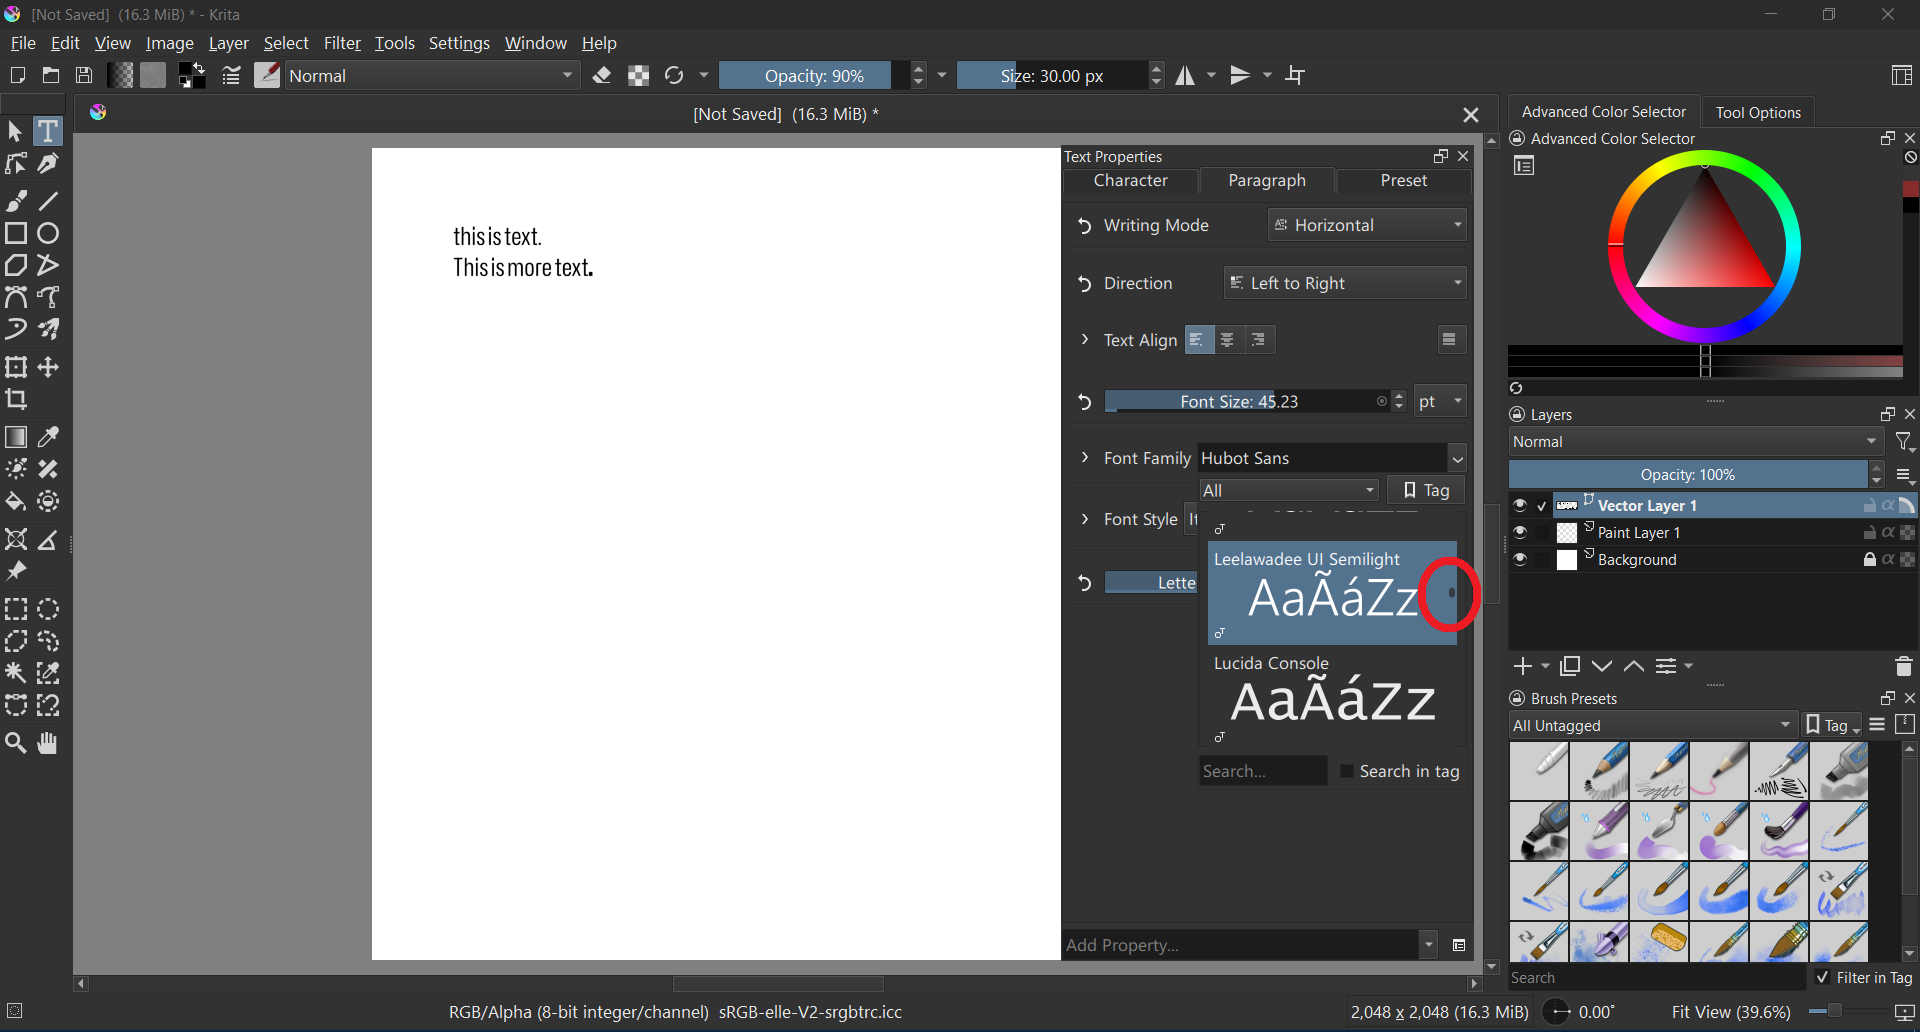Select the Text tool in the toolbox

[x=47, y=131]
